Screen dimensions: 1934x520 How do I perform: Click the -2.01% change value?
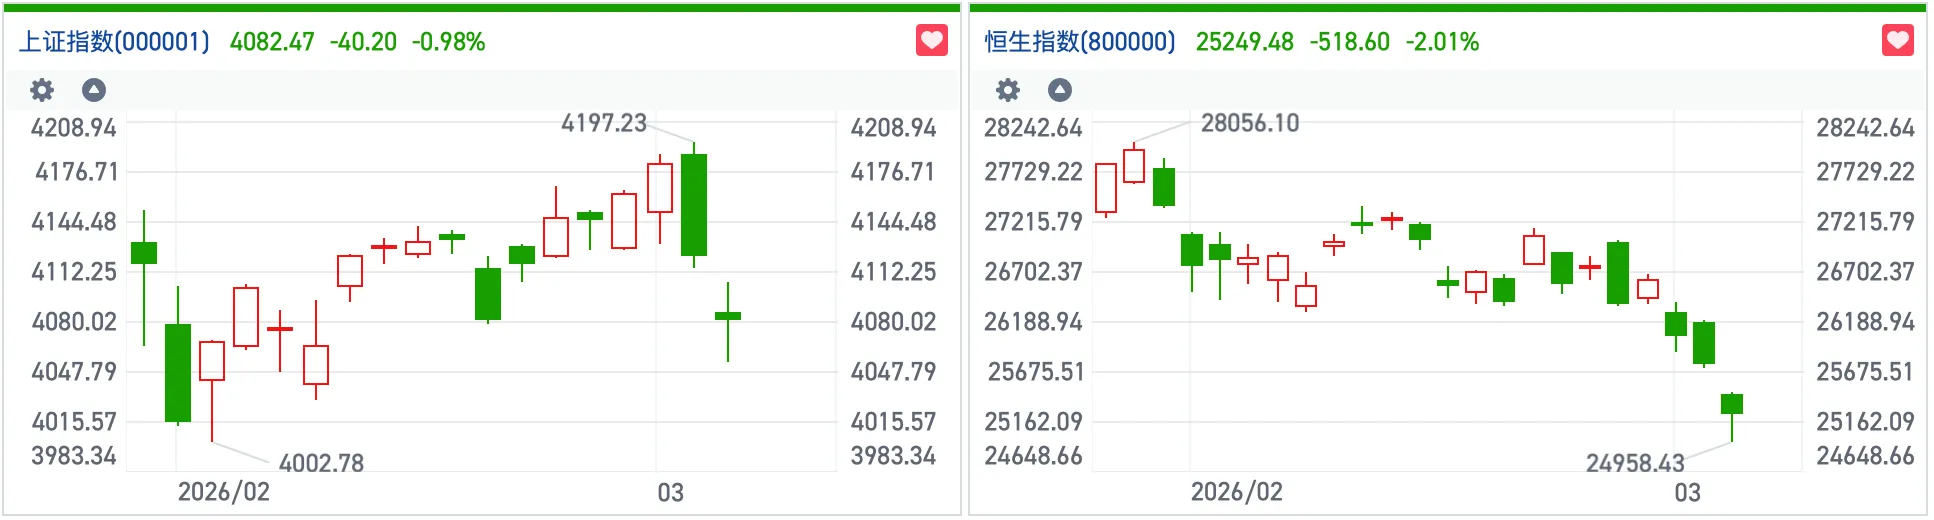pos(1443,42)
